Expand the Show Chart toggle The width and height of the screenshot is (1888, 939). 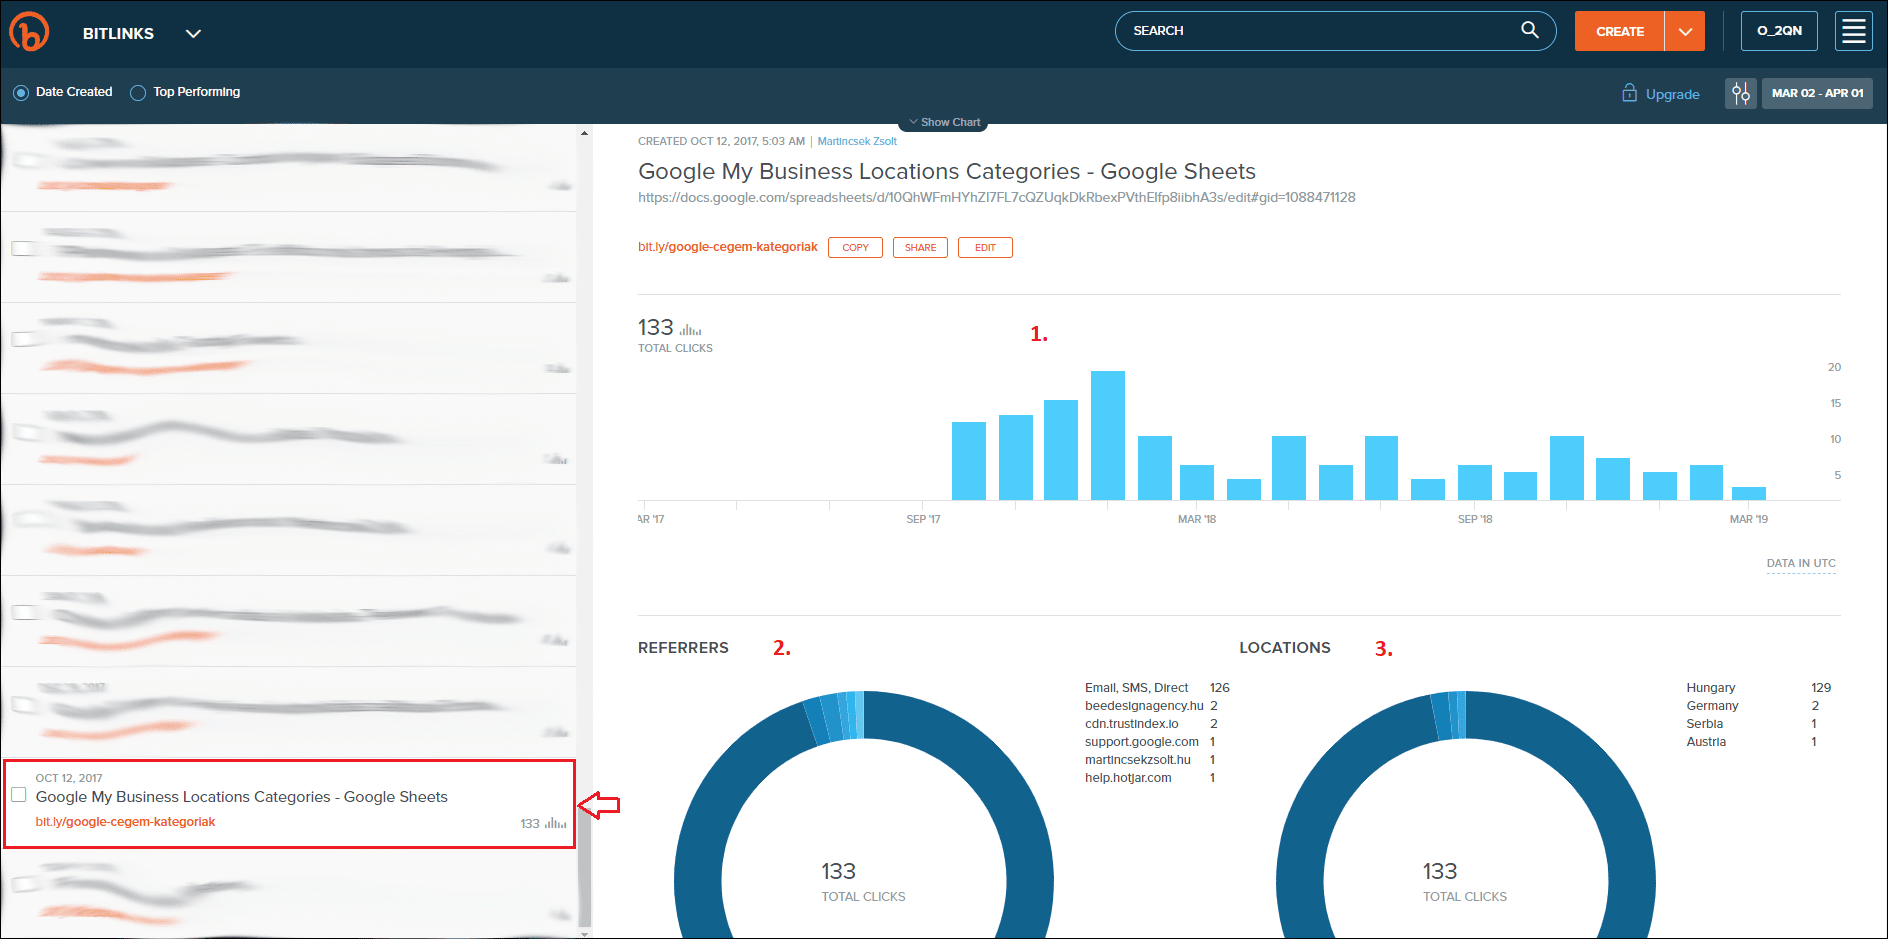click(944, 122)
